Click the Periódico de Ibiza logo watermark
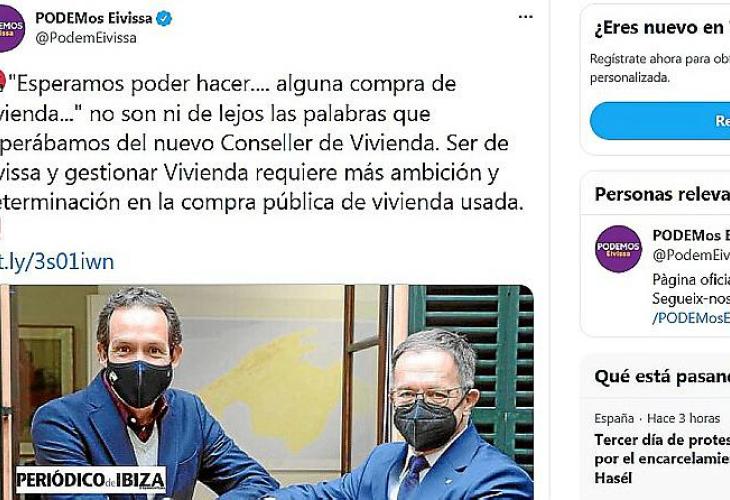This screenshot has height=500, width=730. coord(91,480)
